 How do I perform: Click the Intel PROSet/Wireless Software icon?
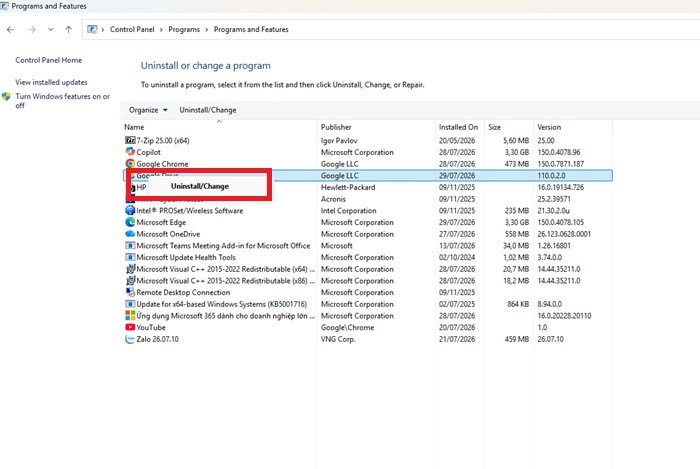(130, 210)
